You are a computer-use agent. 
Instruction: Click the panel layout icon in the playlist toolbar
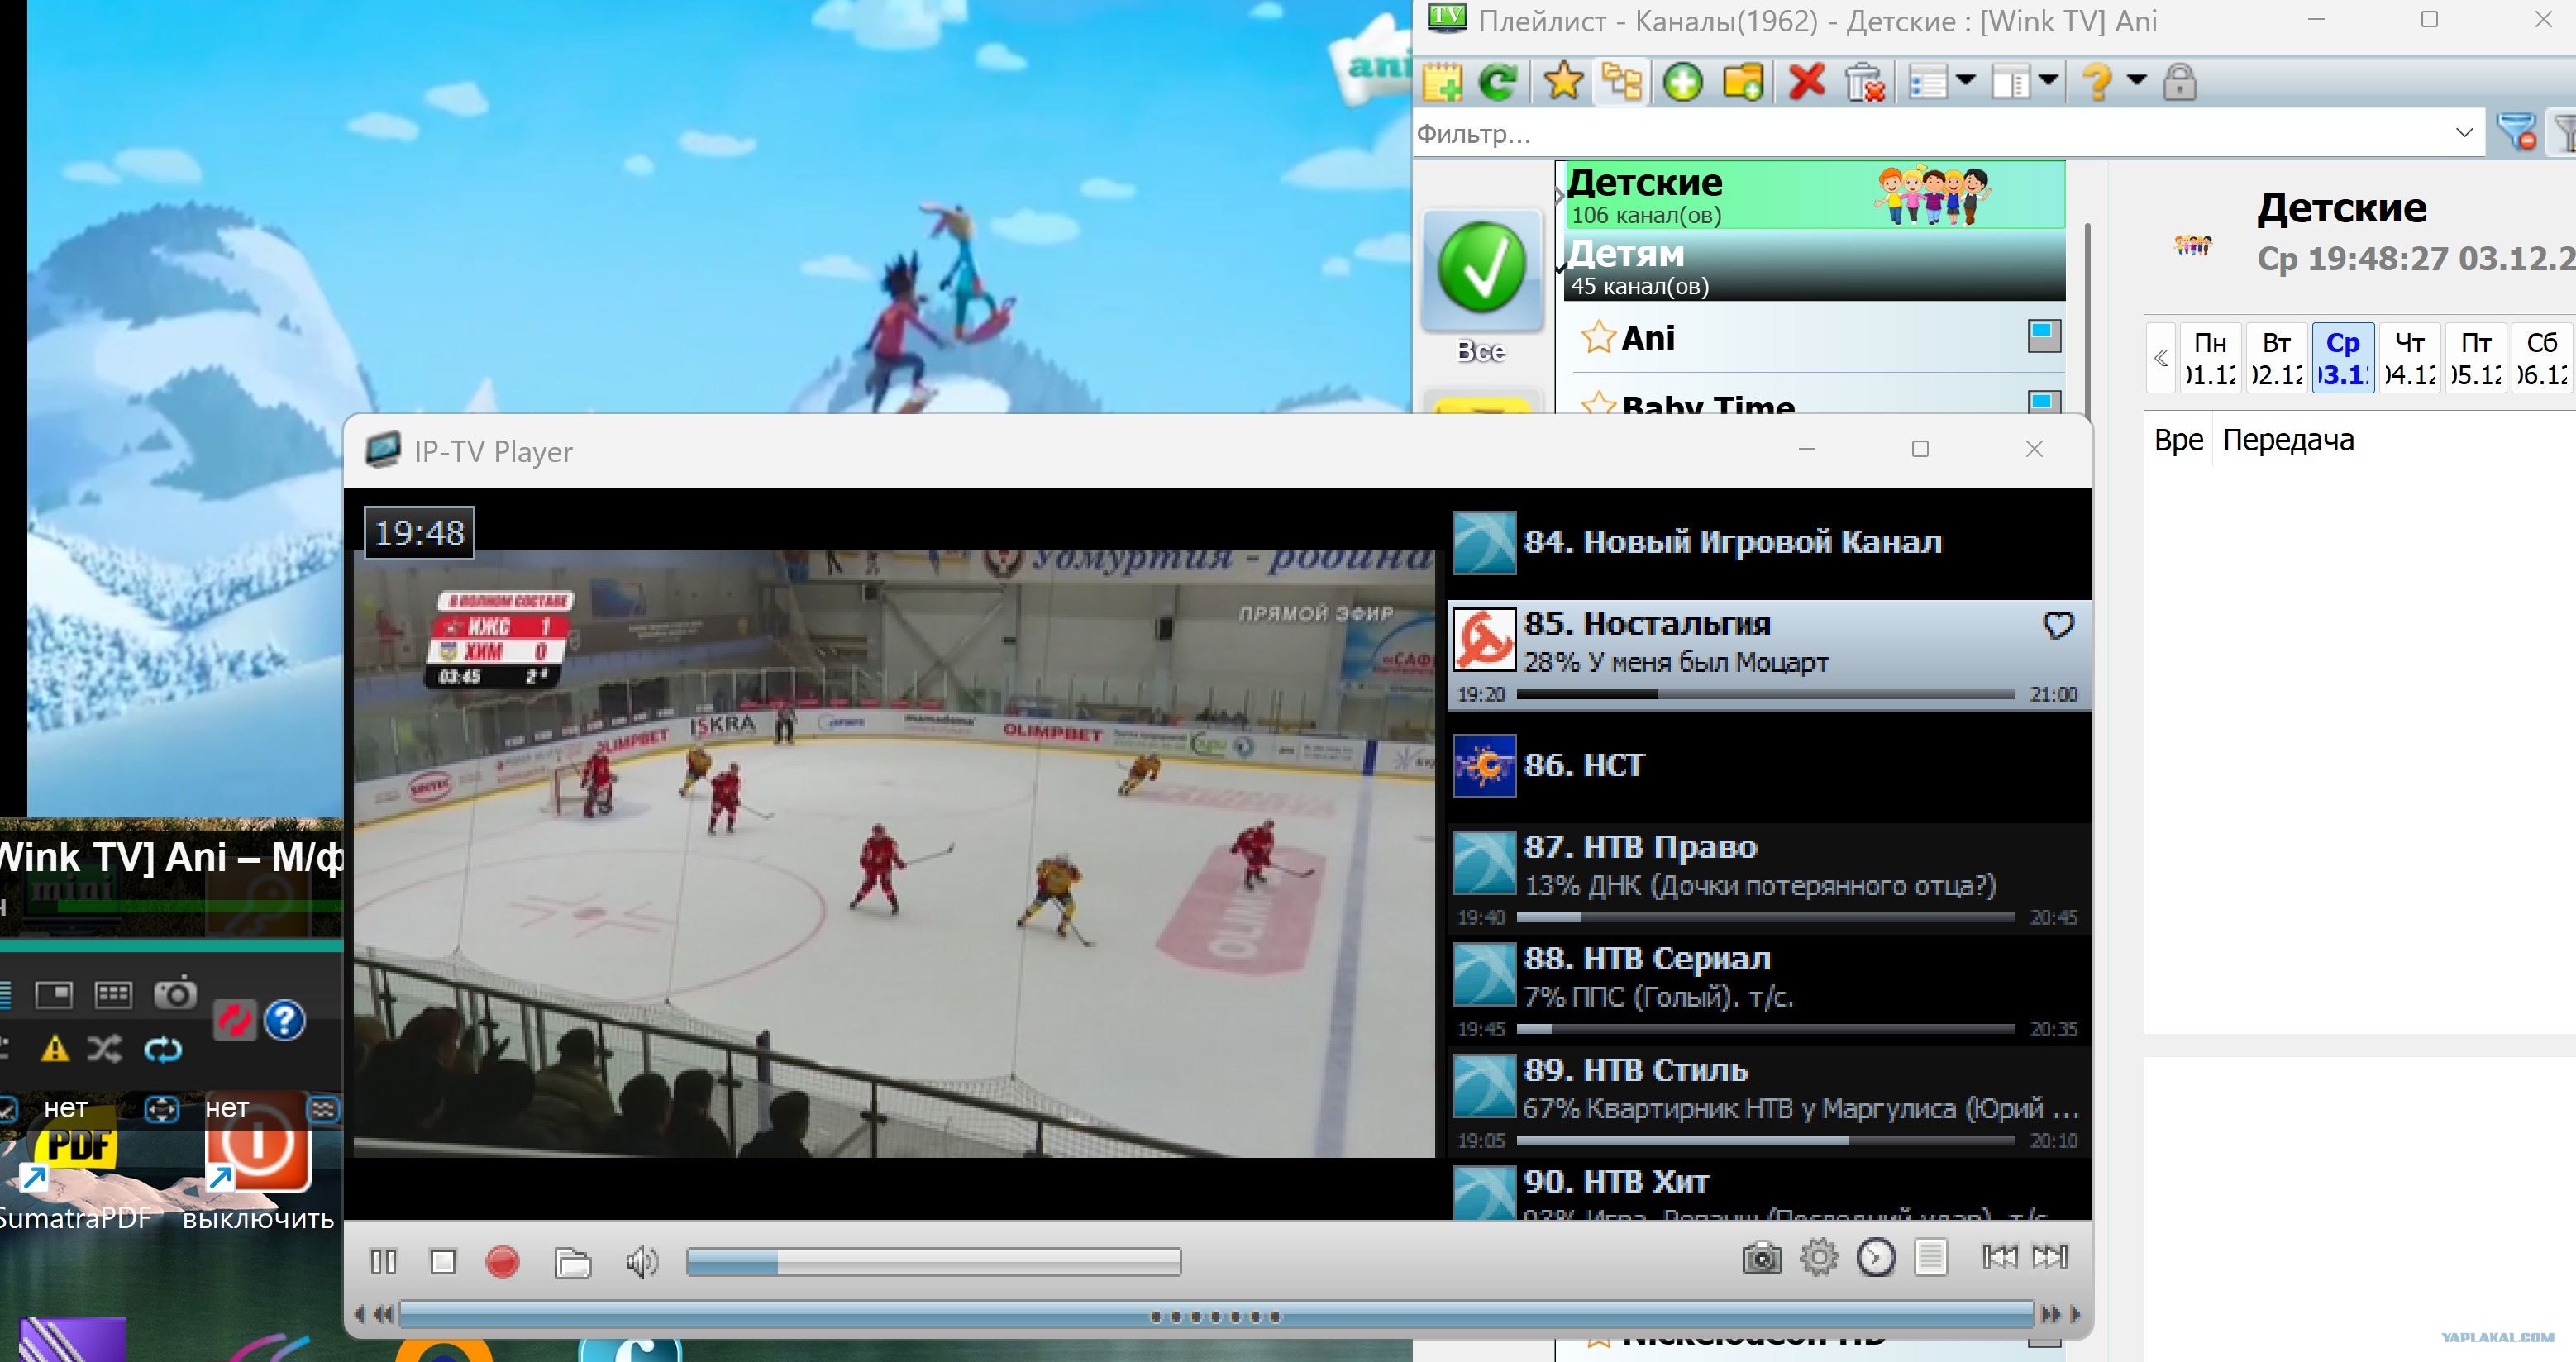tap(2010, 82)
